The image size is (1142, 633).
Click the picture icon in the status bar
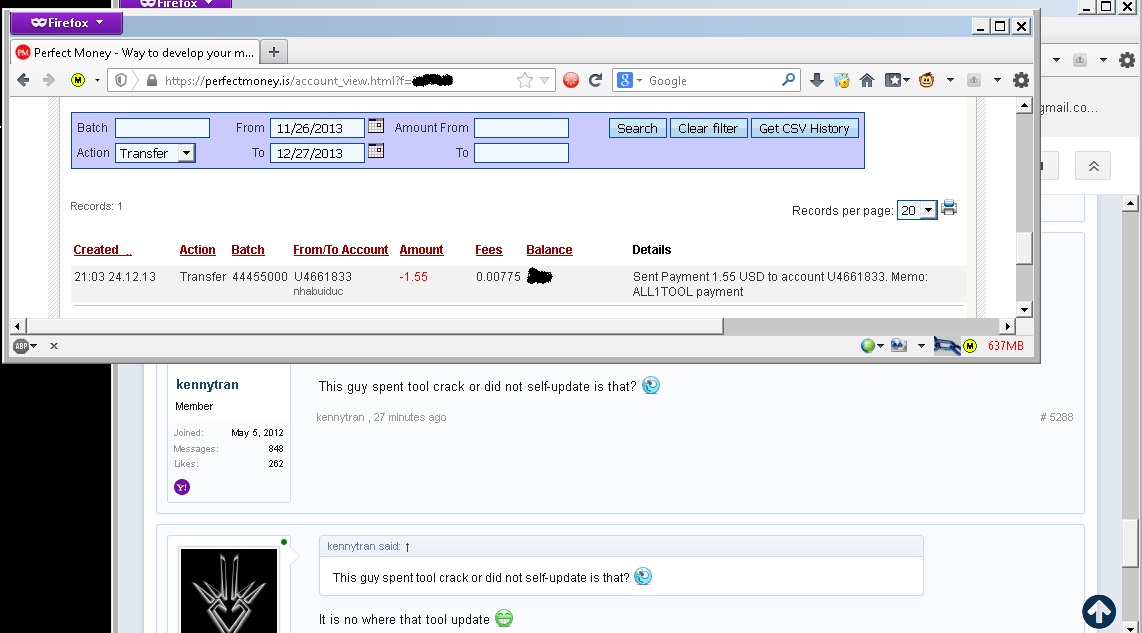[899, 345]
